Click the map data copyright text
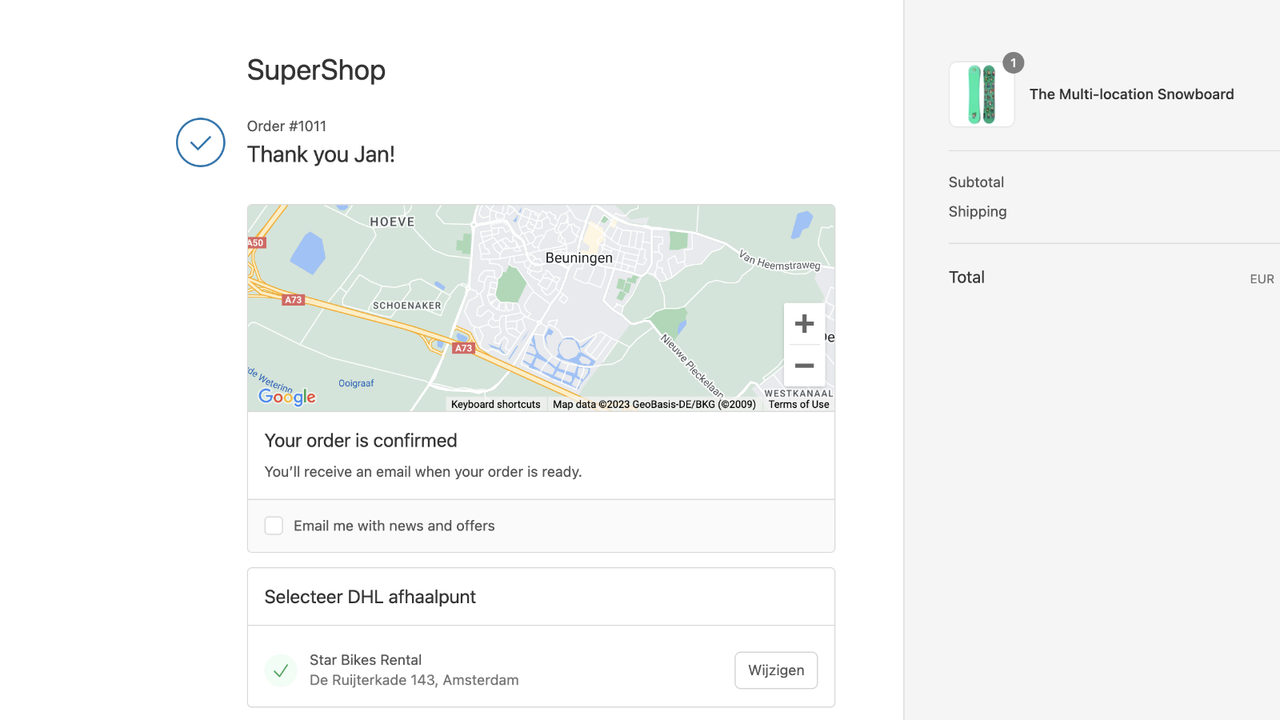 pyautogui.click(x=654, y=404)
